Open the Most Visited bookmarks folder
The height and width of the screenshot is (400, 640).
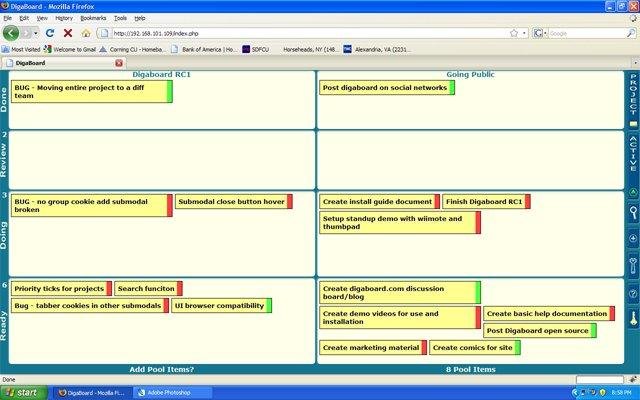[x=21, y=49]
